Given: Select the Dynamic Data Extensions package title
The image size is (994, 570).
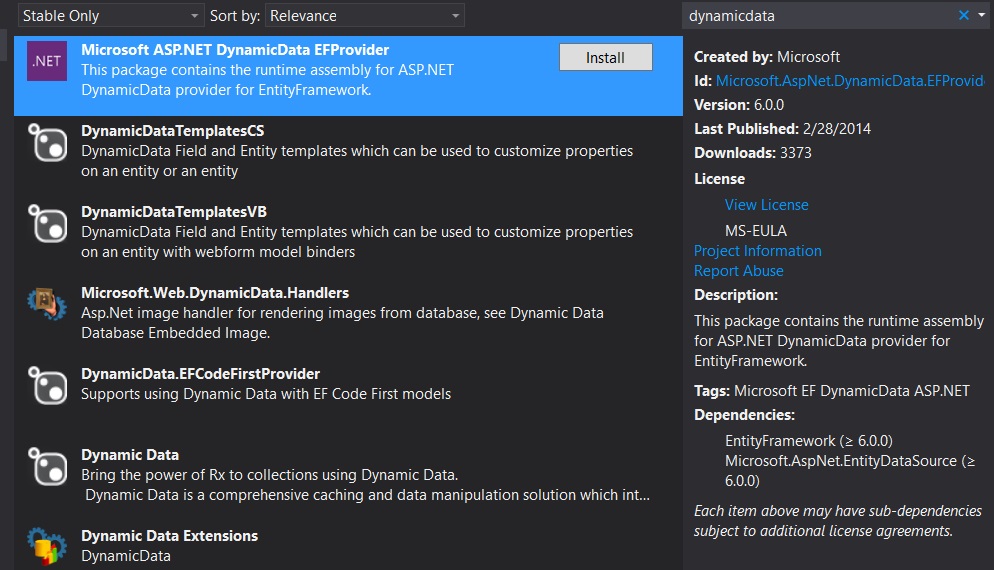Looking at the screenshot, I should (169, 536).
